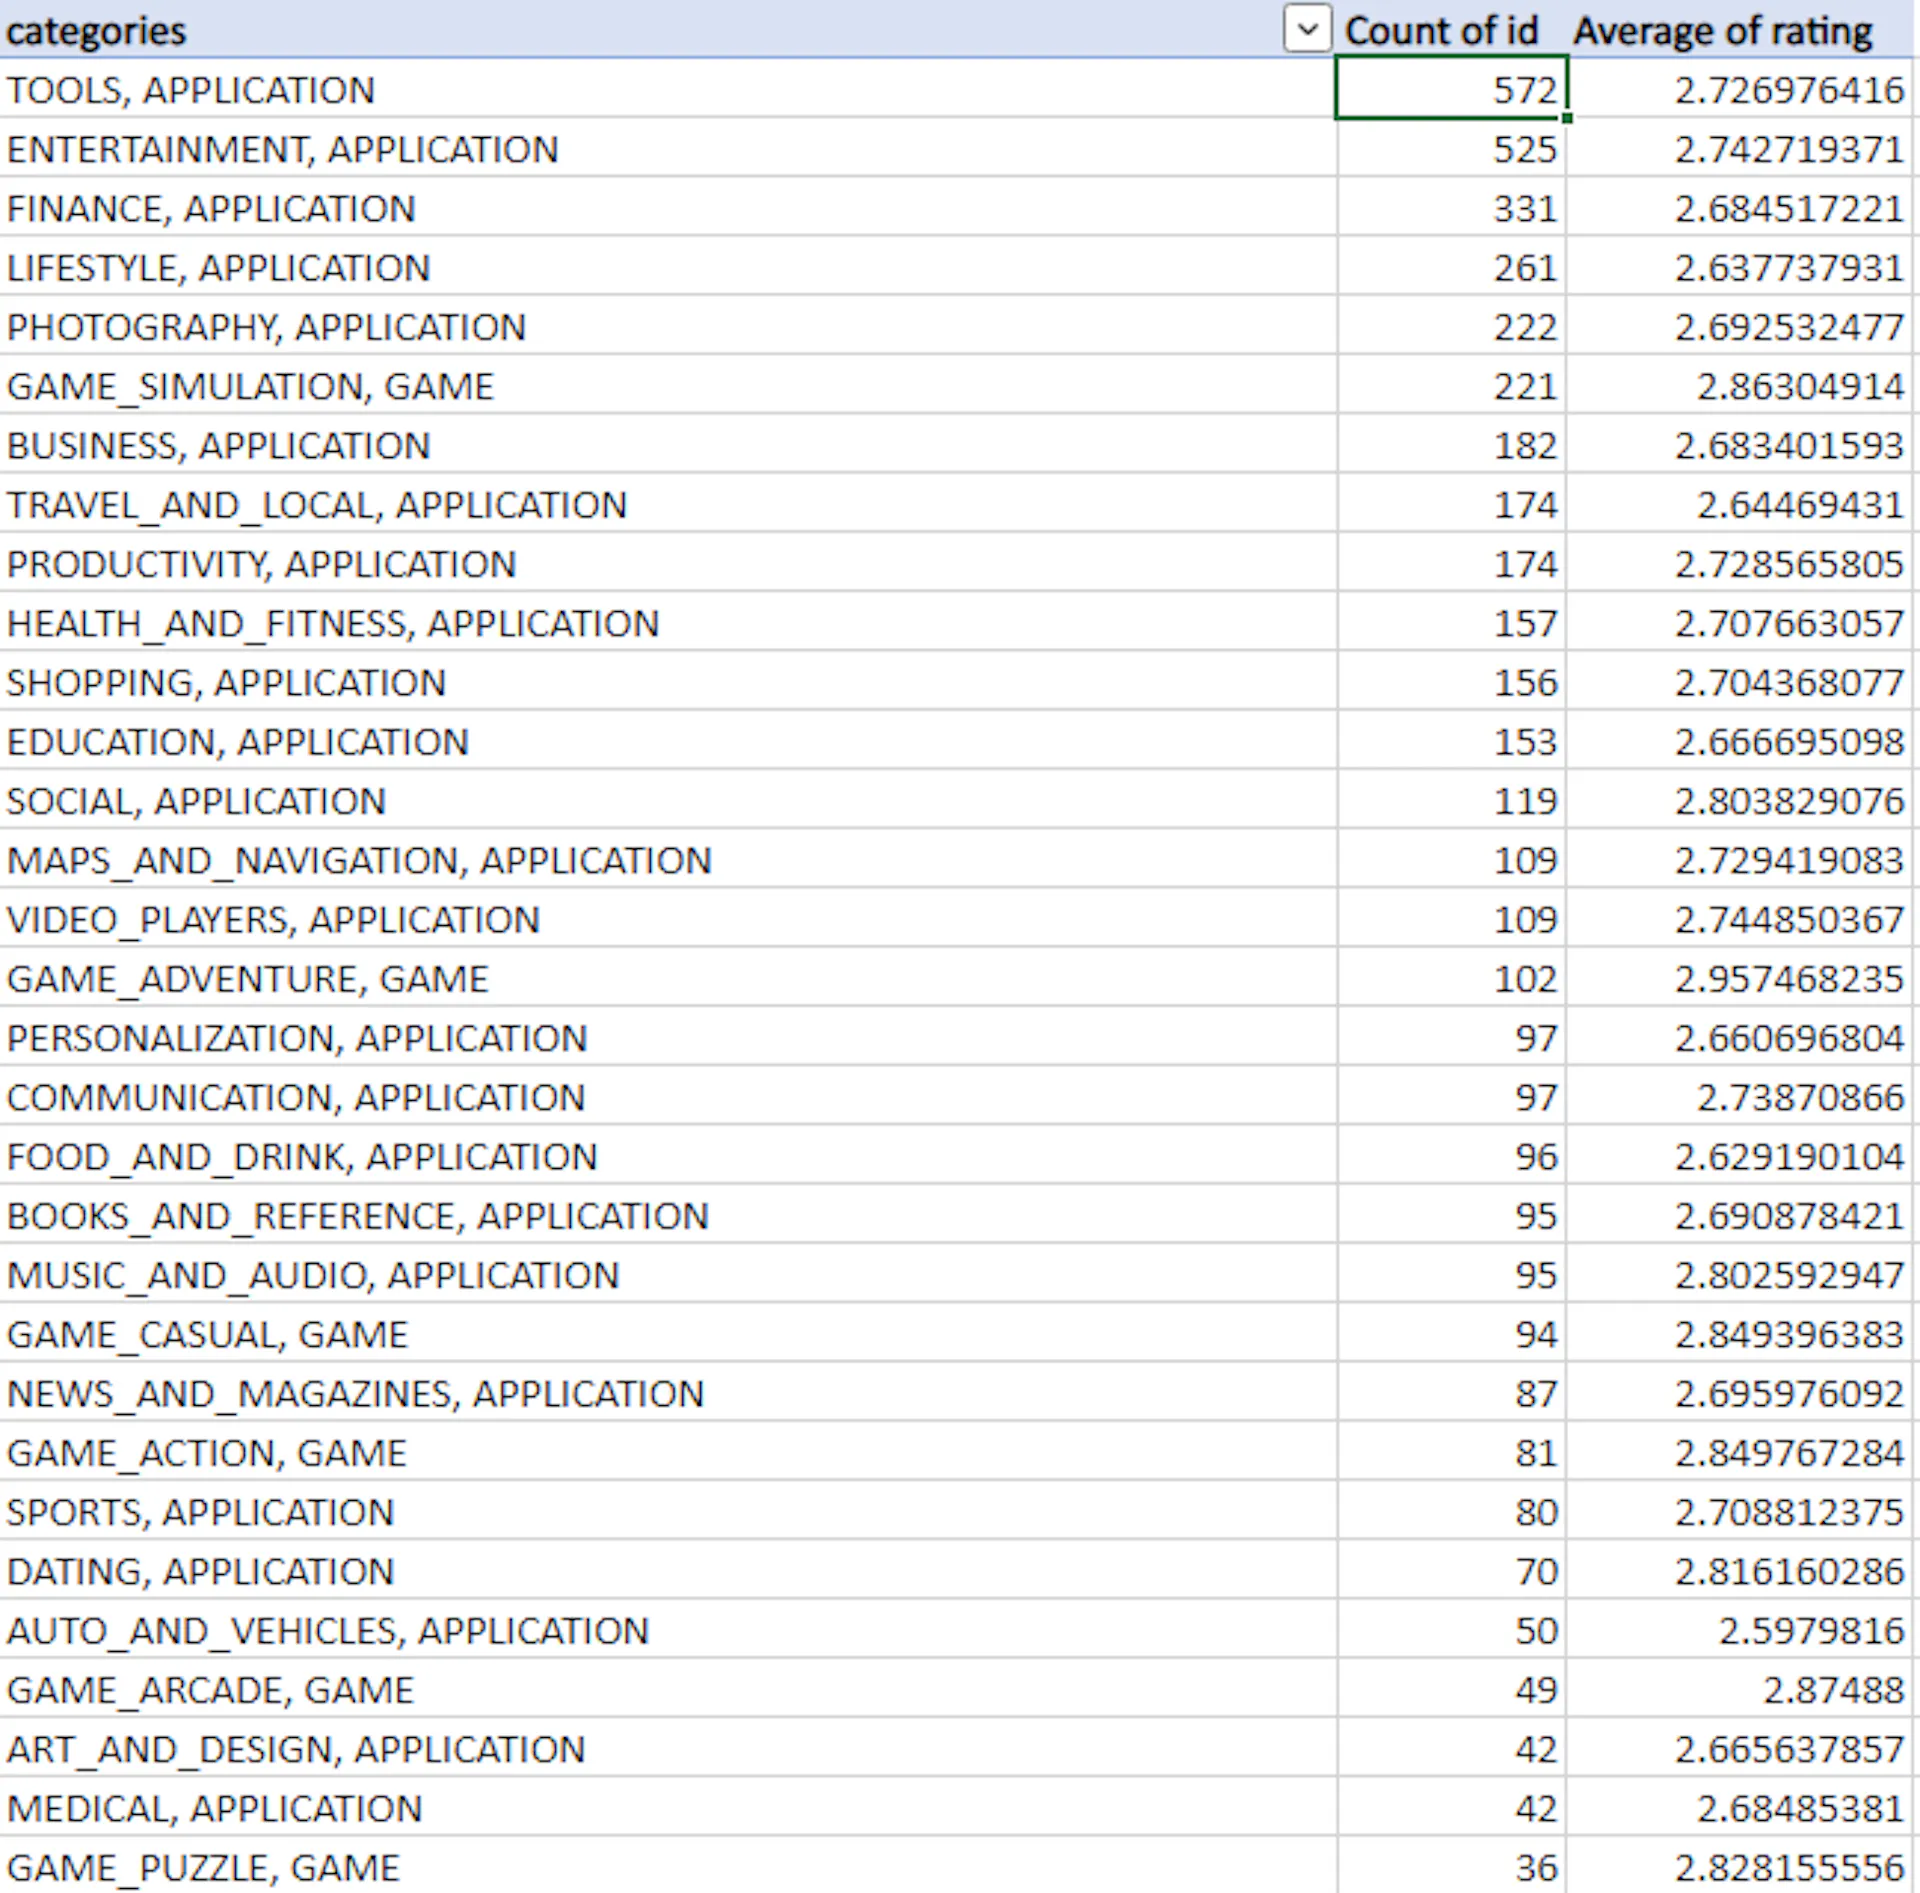Image resolution: width=1920 pixels, height=1893 pixels.
Task: Select the 'MUSIC_AND_AUDIO, APPLICATION' cell
Action: tap(668, 1275)
